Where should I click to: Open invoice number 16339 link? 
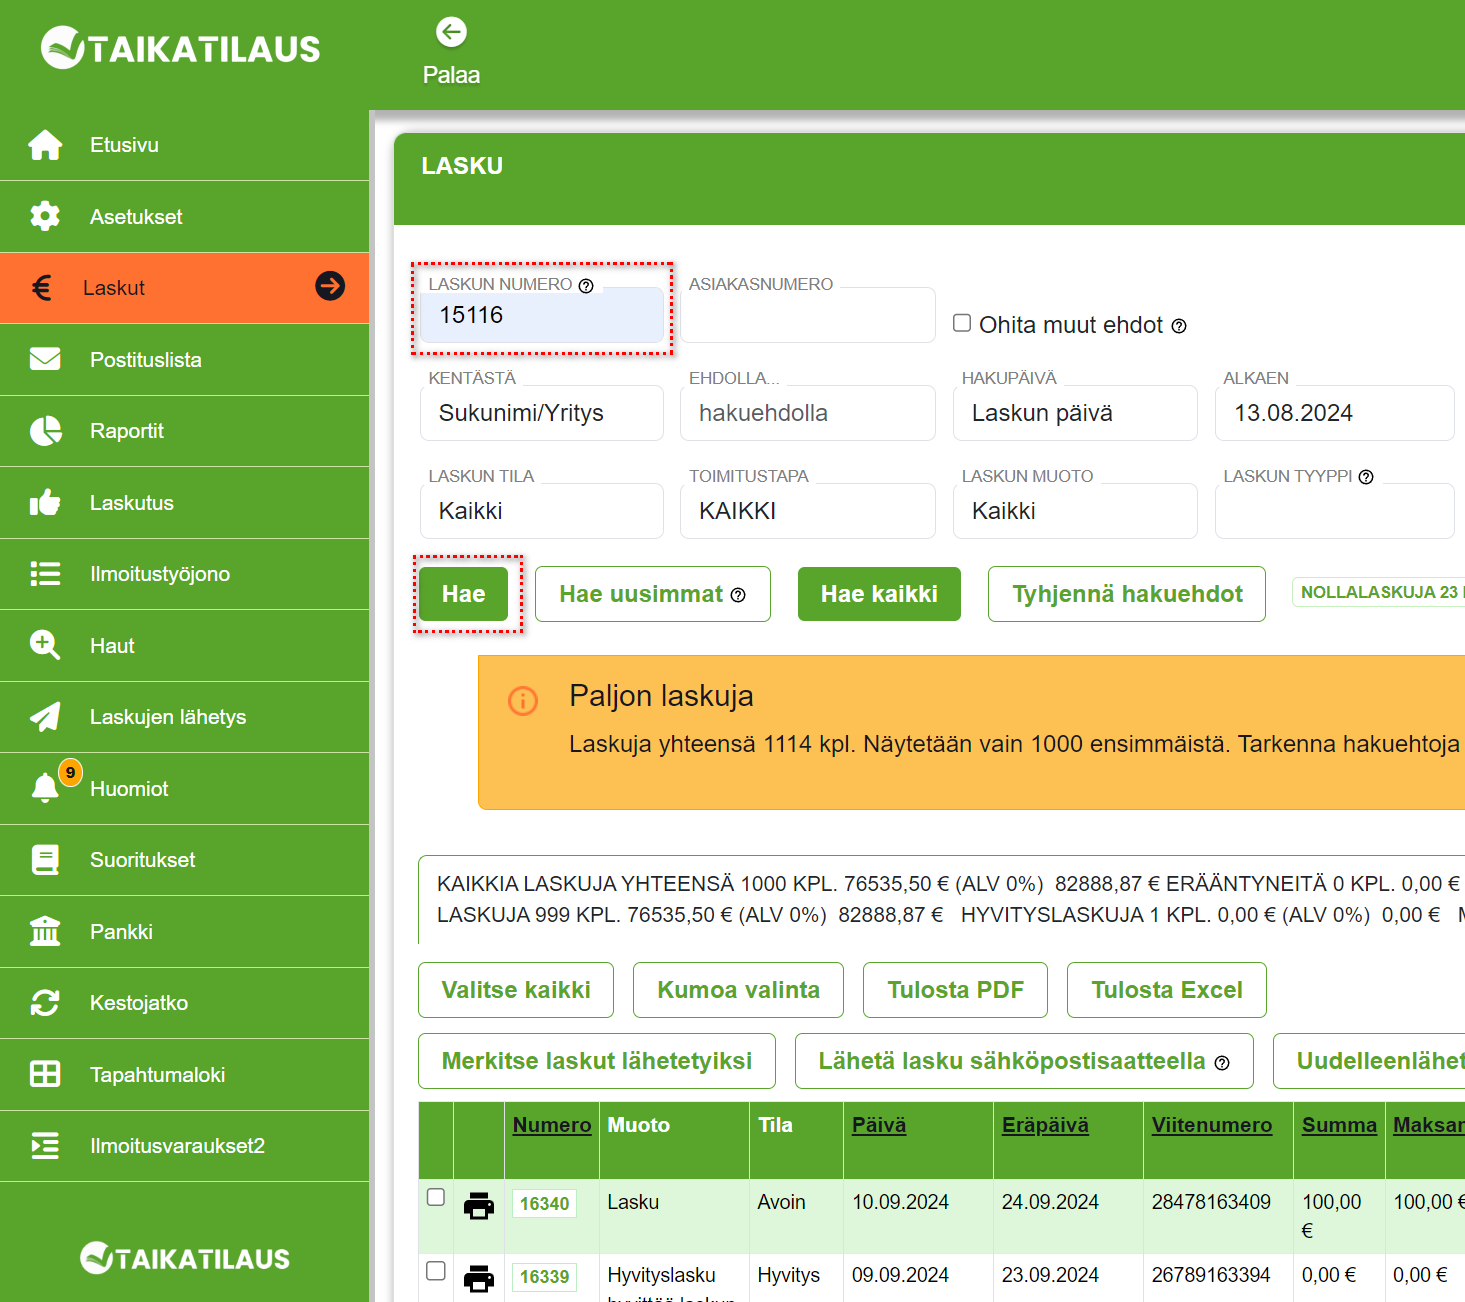544,1277
